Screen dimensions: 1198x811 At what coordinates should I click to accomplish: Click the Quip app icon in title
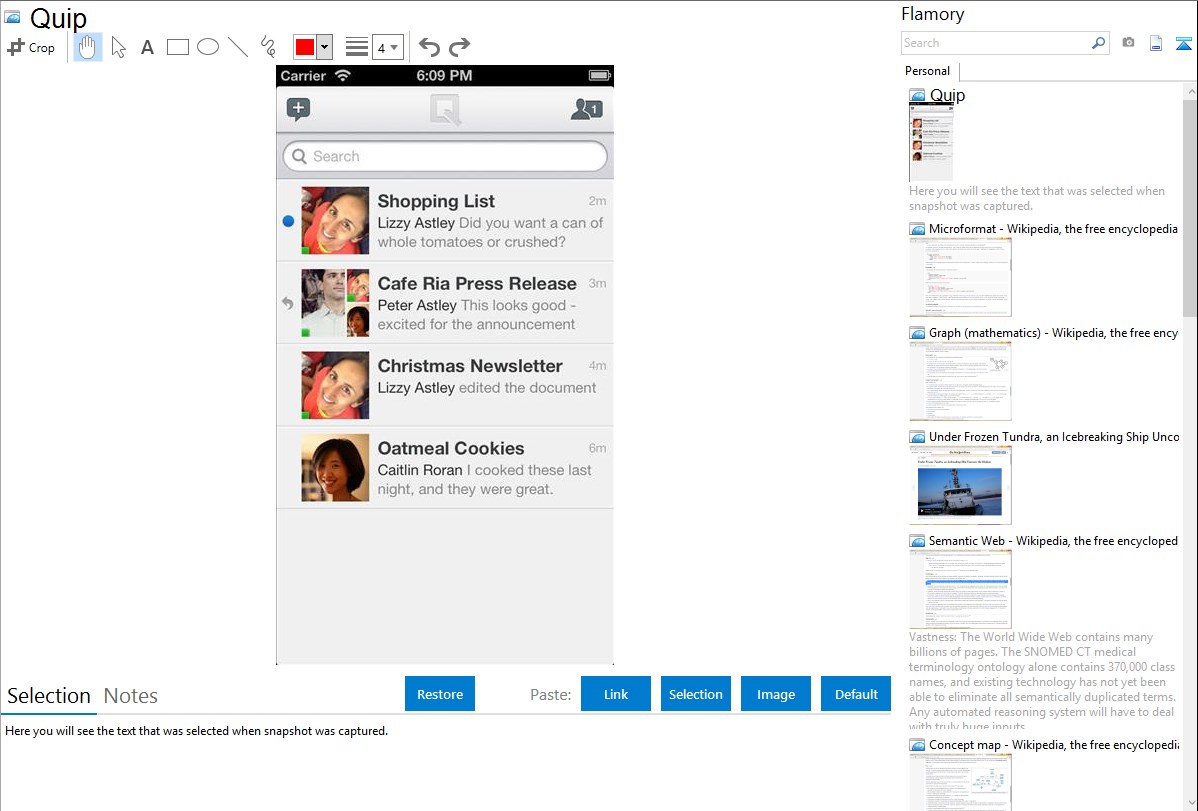(12, 16)
